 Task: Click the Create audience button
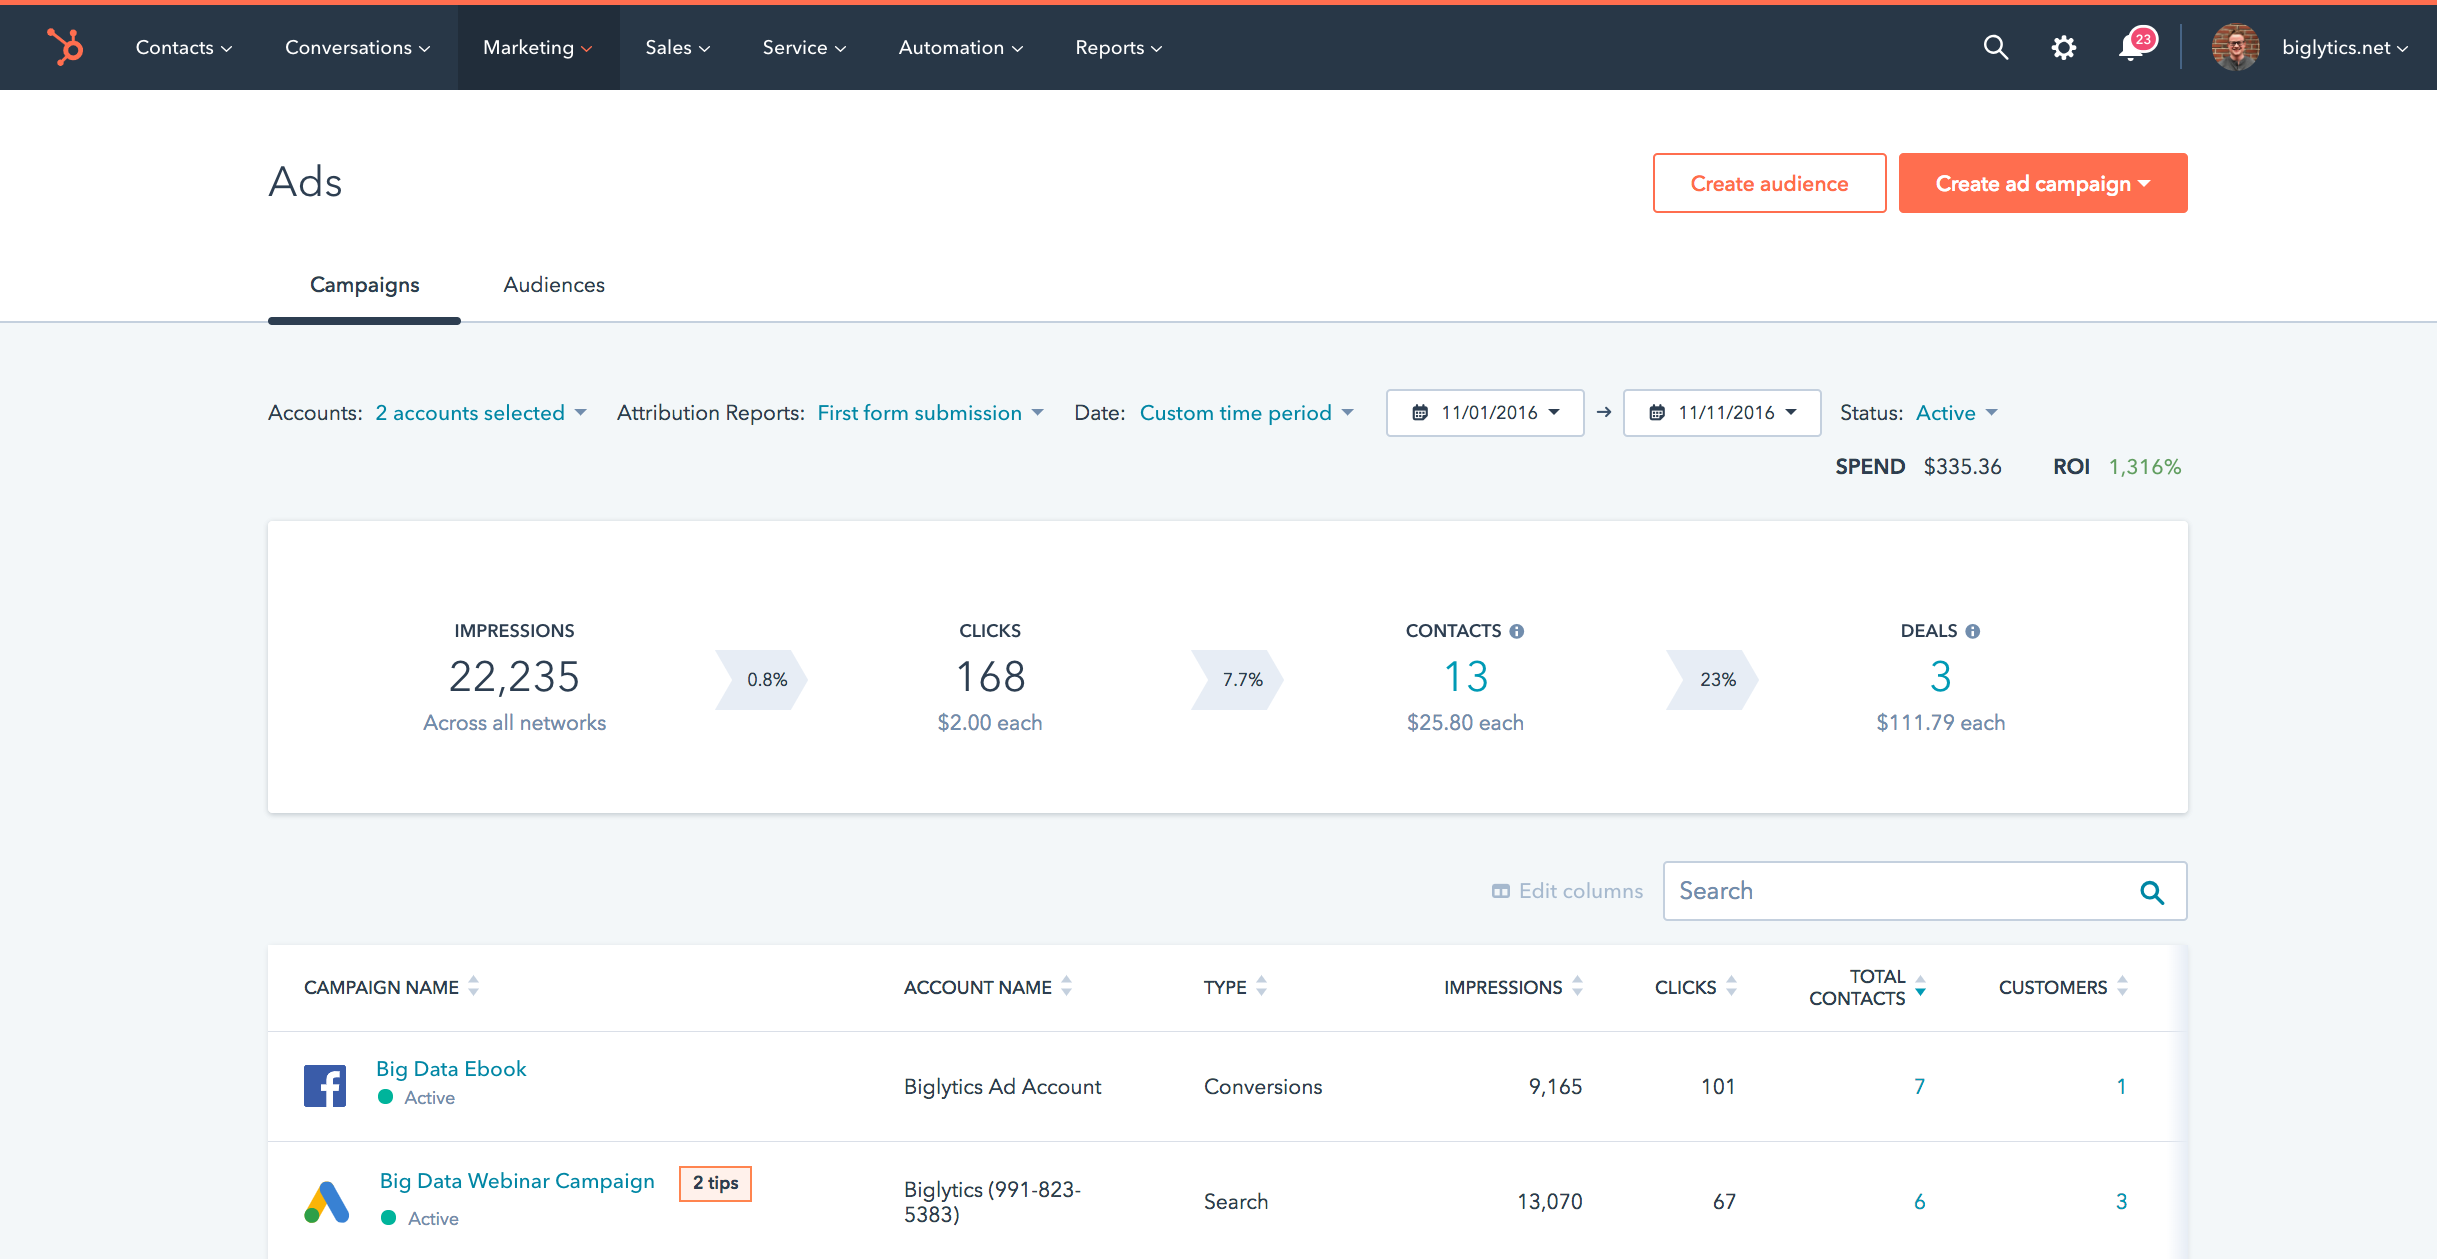(1768, 181)
